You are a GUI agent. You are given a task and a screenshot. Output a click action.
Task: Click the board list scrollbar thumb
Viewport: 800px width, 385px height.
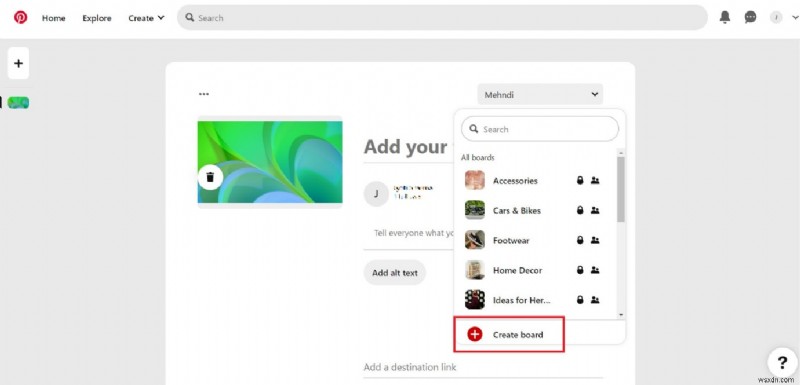tap(620, 189)
